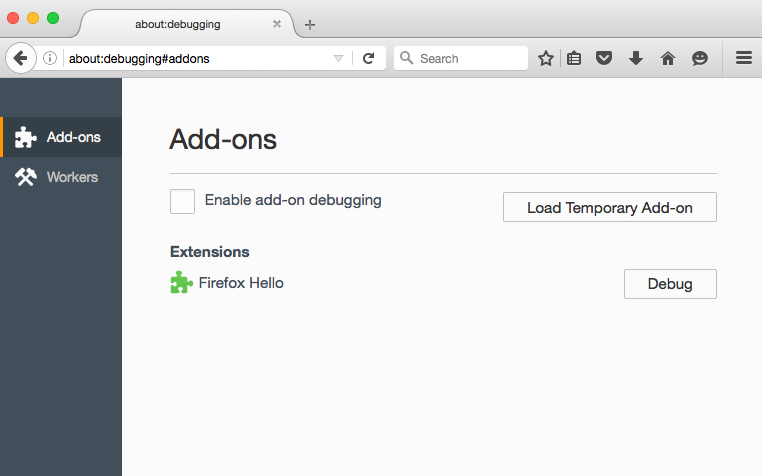Bookmark this page with the star icon

point(546,58)
